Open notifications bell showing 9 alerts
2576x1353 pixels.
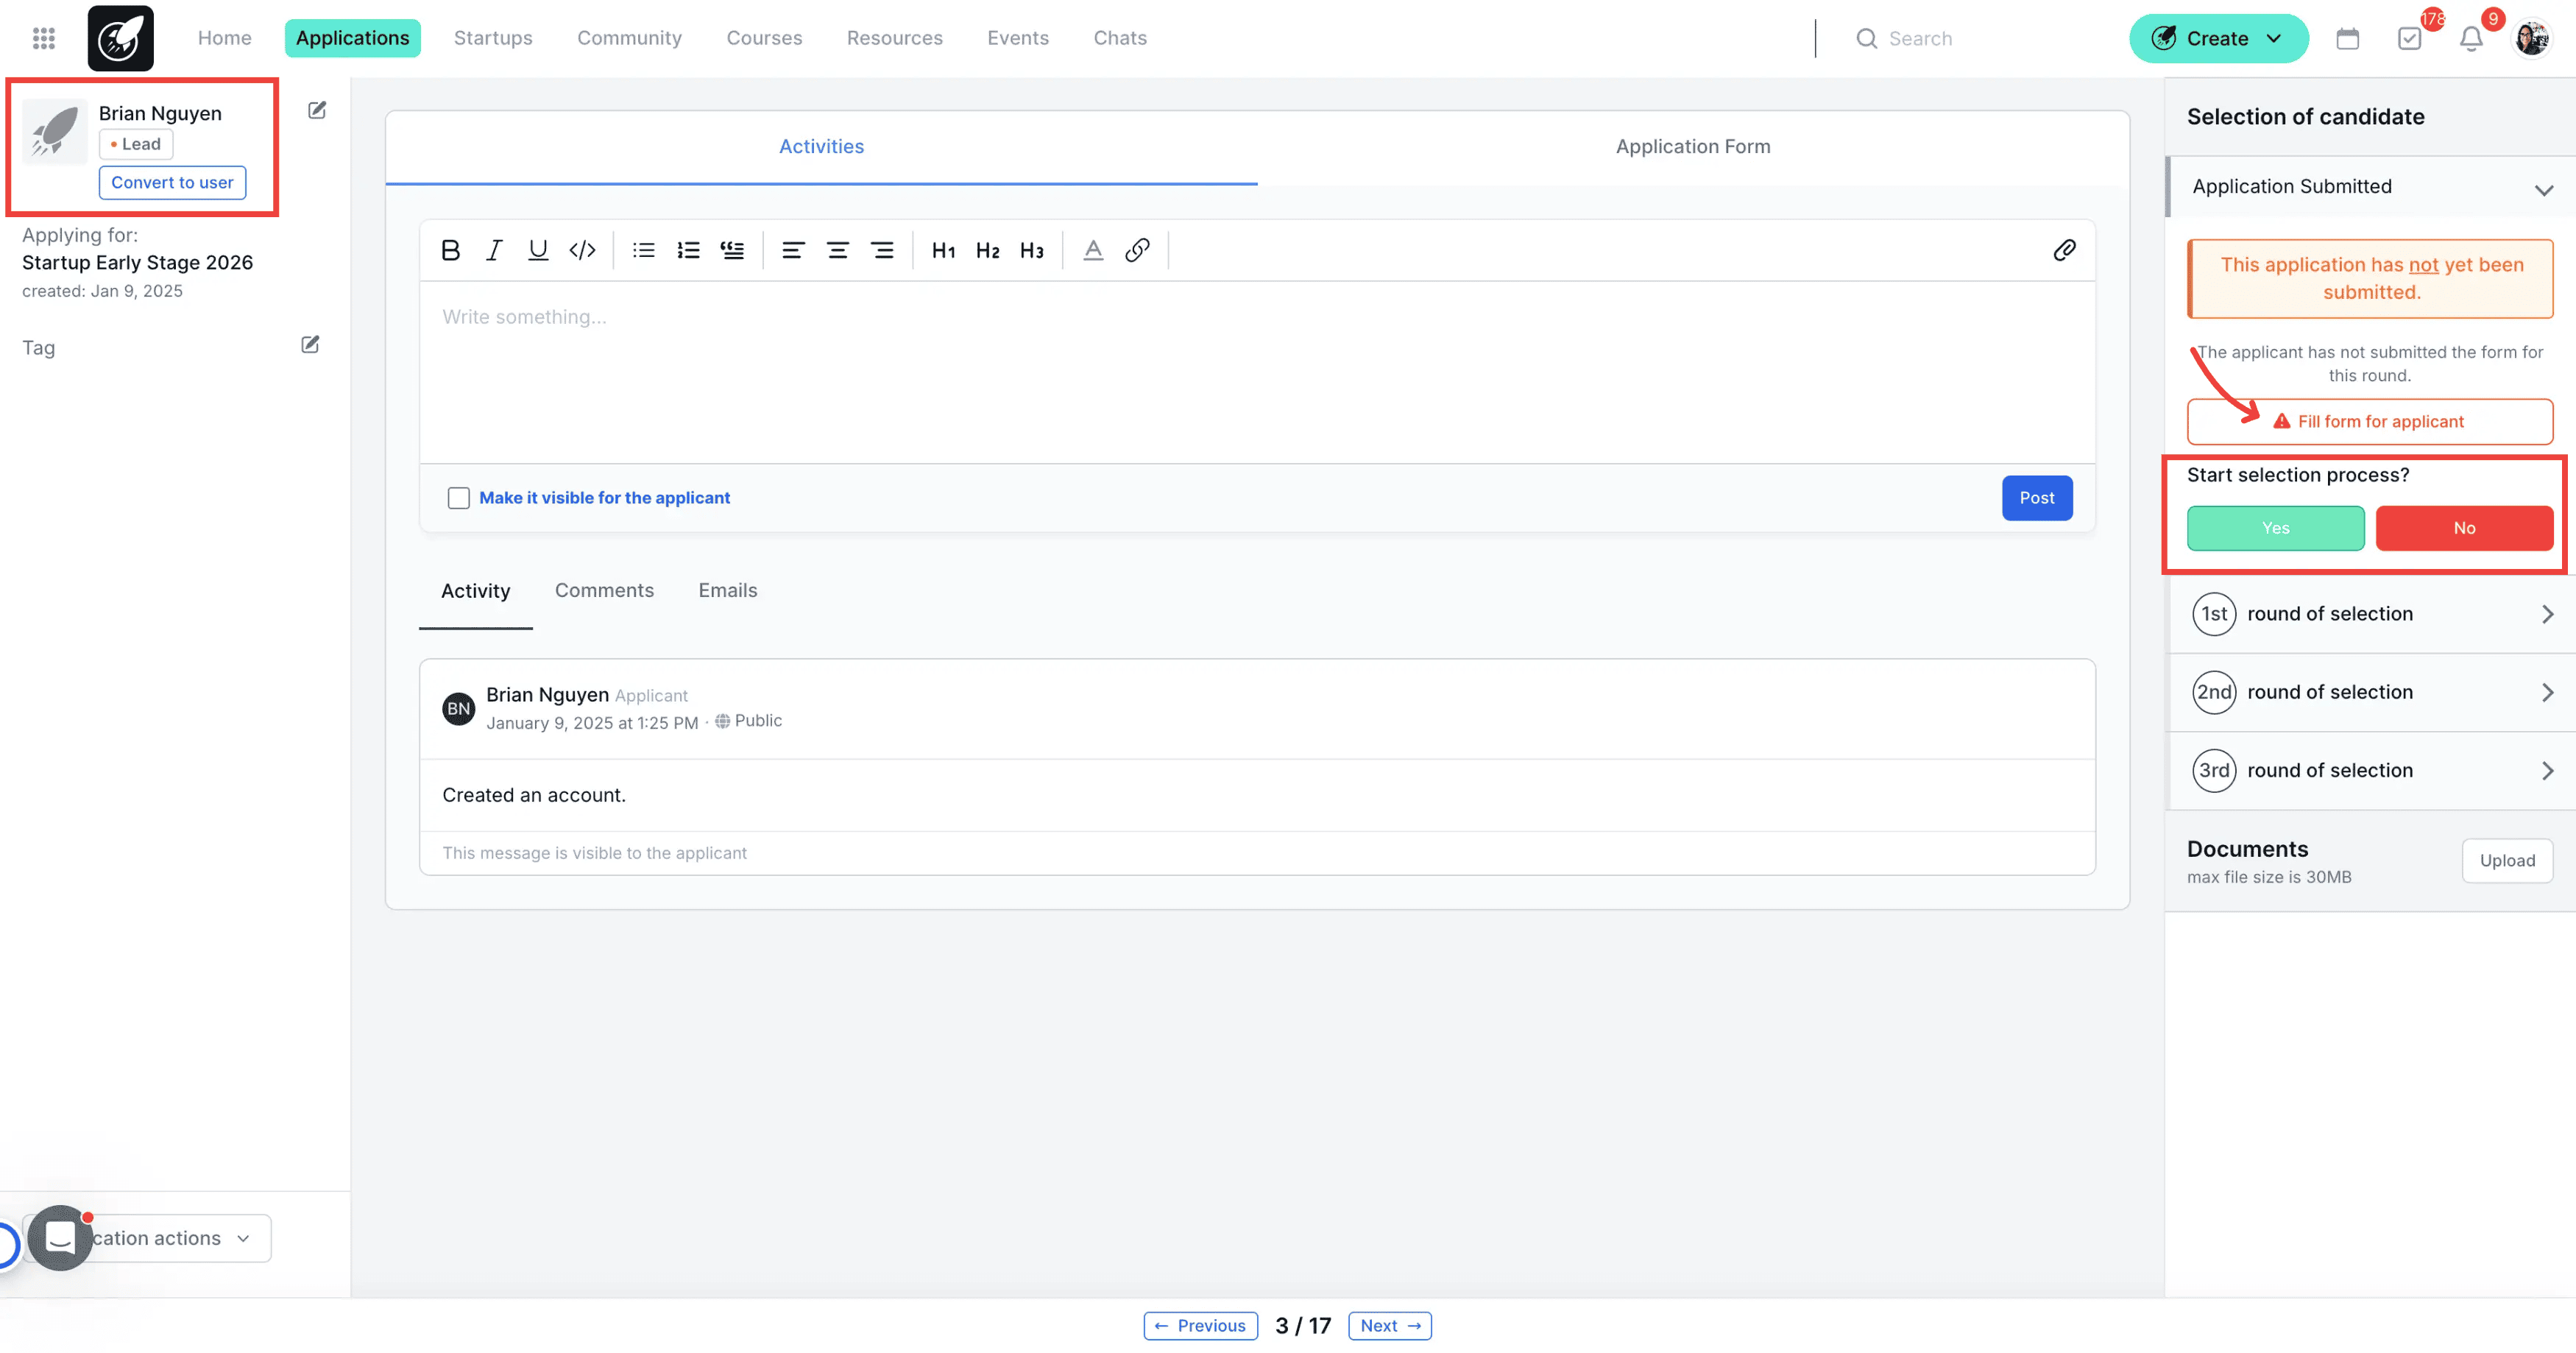pyautogui.click(x=2470, y=40)
